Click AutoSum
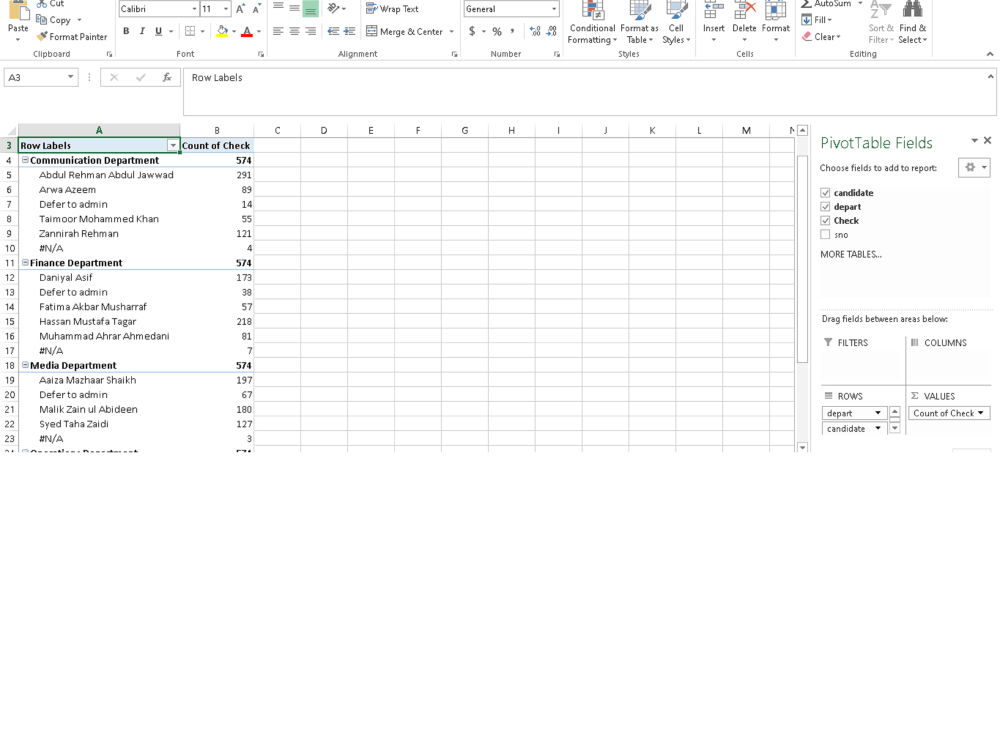Screen dimensions: 1000x750 click(826, 4)
